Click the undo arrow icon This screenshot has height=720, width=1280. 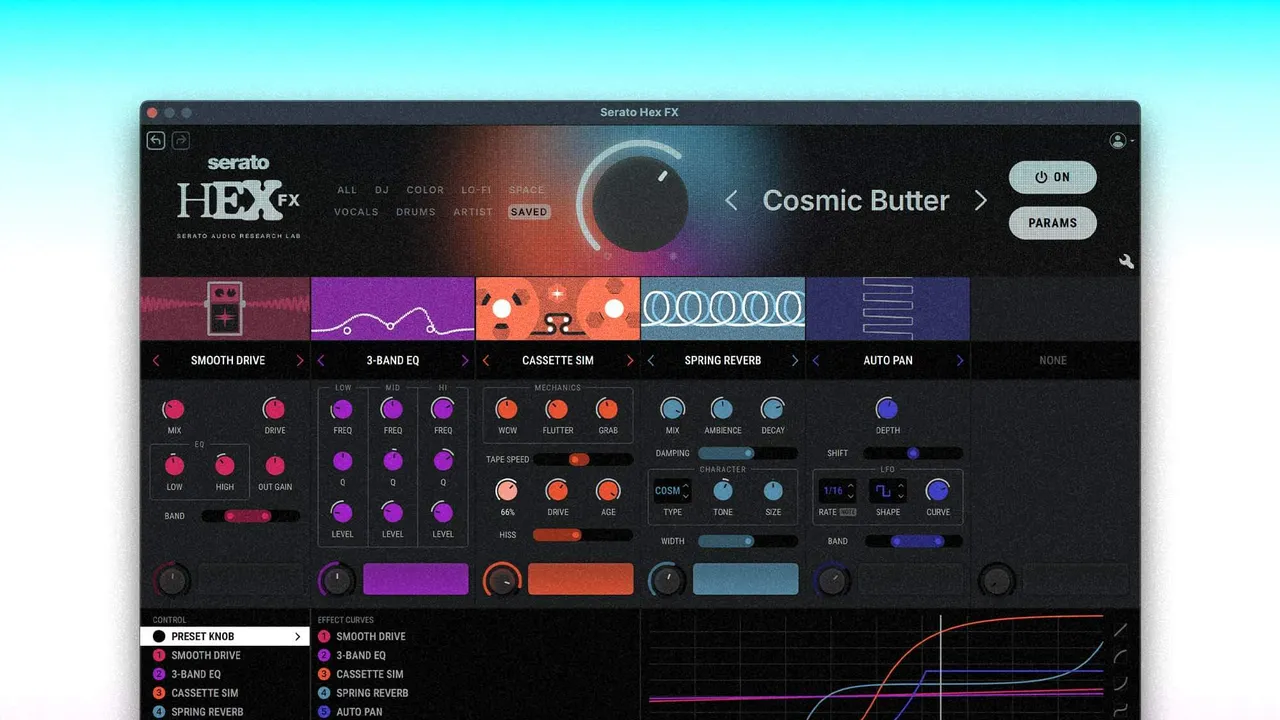point(156,141)
